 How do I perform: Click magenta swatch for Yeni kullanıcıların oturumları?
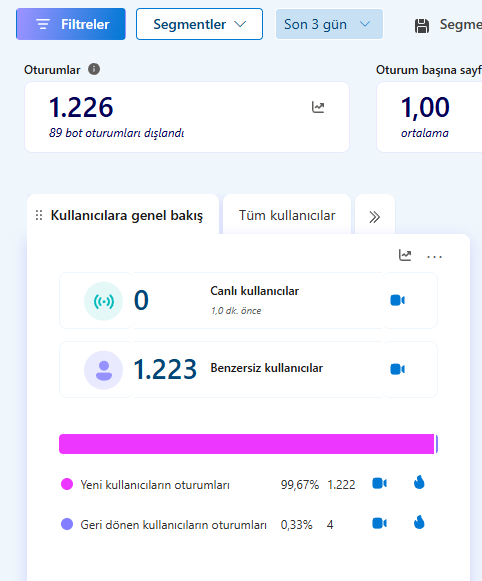[x=67, y=484]
